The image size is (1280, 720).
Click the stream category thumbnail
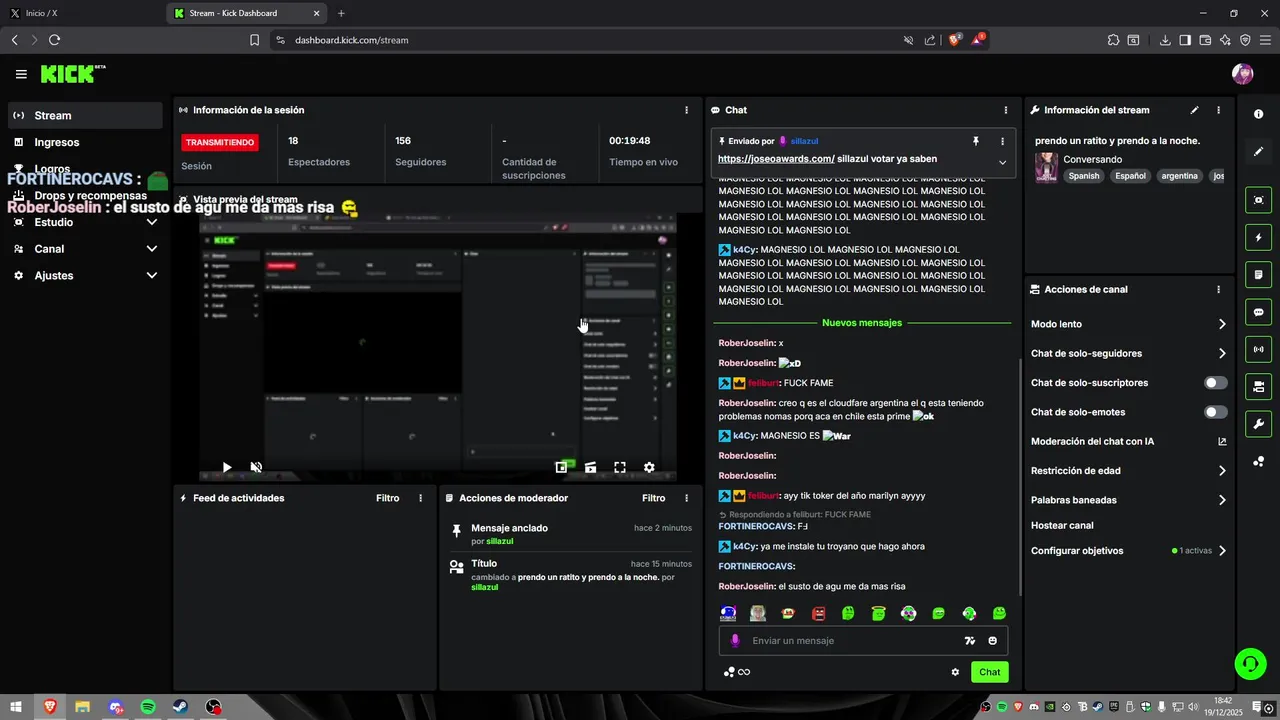tap(1046, 167)
